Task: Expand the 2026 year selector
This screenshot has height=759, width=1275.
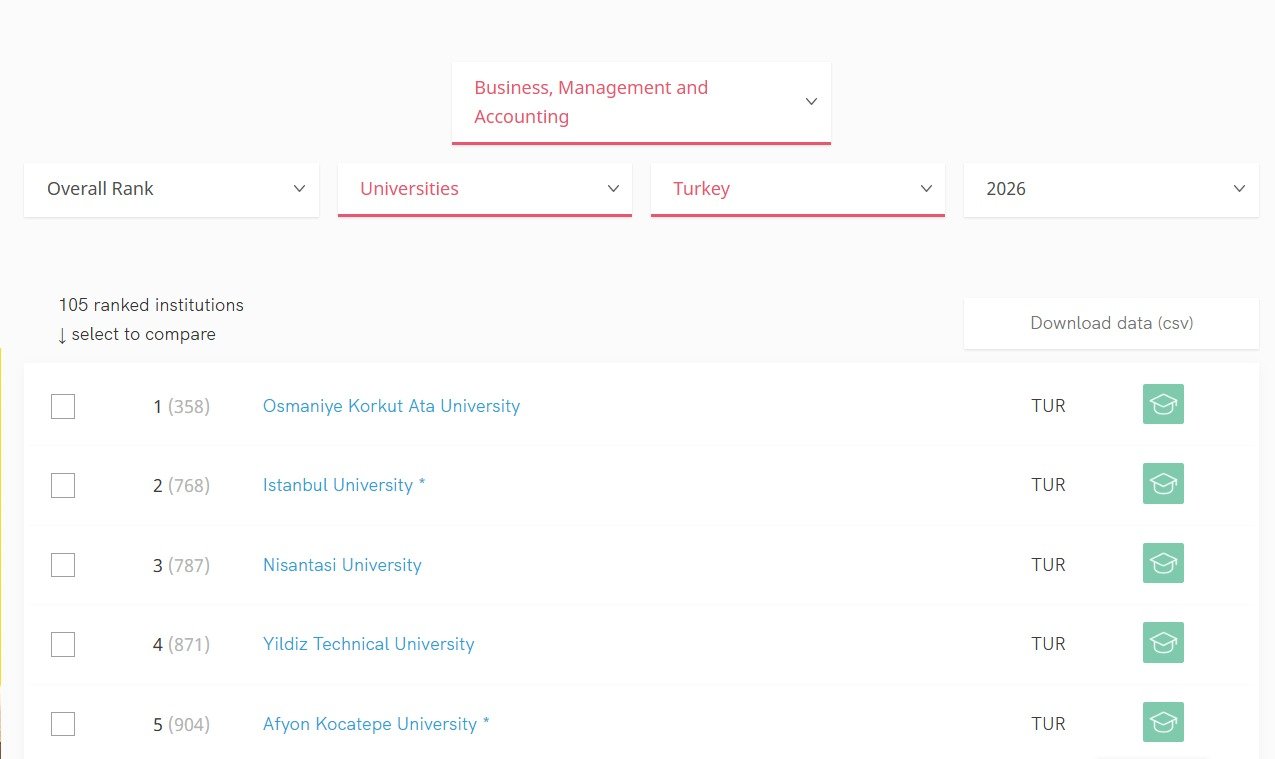Action: pyautogui.click(x=1110, y=189)
